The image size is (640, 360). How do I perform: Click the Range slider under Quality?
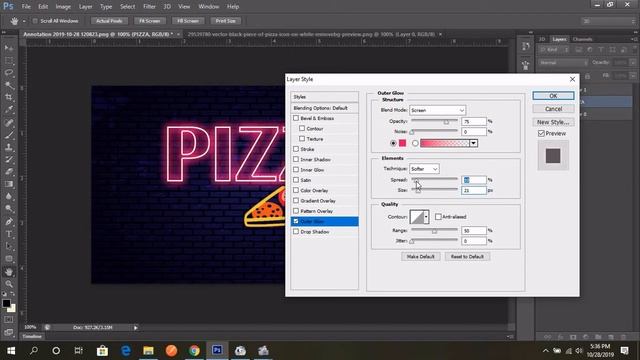coord(434,230)
